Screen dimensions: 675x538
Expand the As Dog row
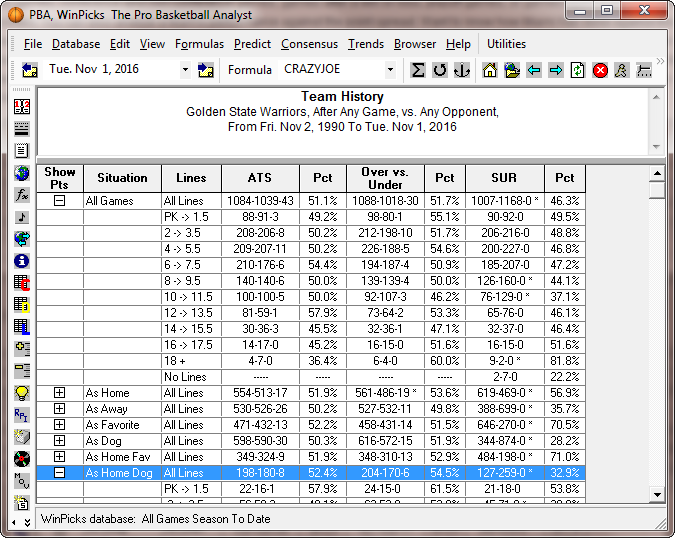click(x=59, y=440)
